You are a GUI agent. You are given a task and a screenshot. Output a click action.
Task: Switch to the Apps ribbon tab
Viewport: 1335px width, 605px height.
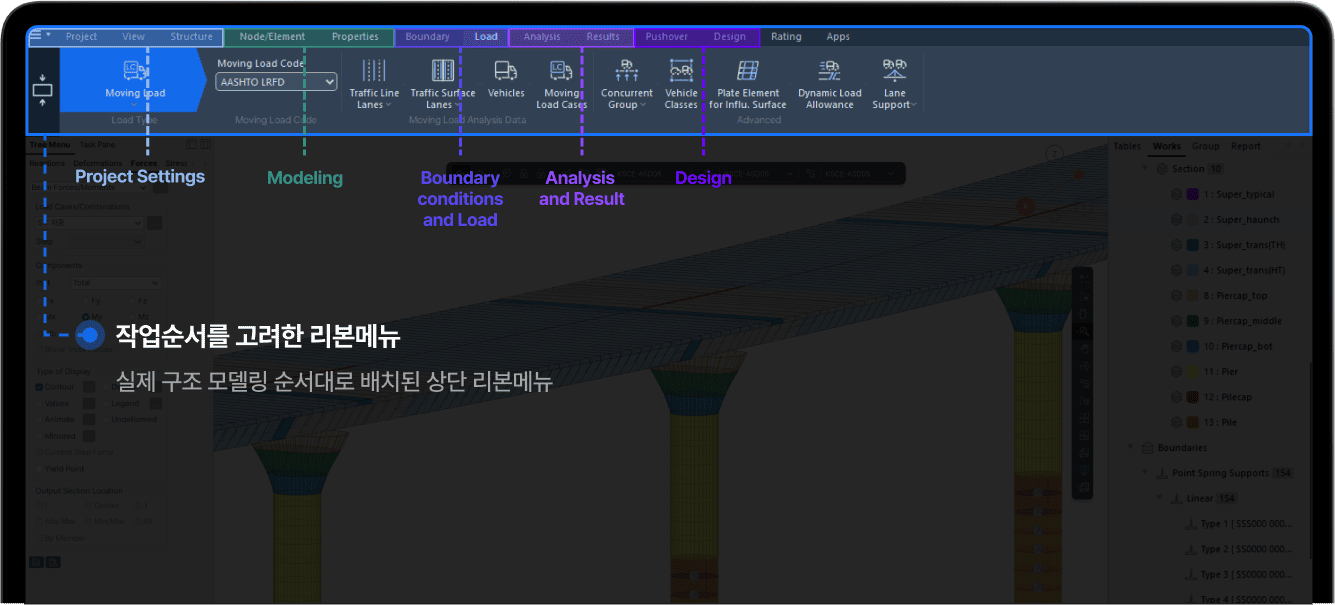click(838, 37)
